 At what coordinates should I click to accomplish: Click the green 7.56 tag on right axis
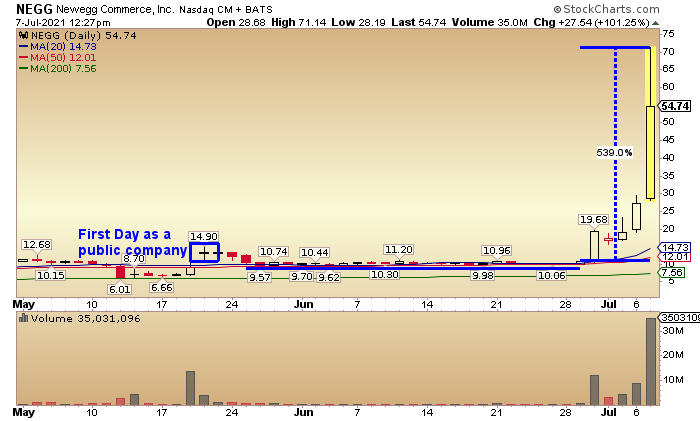point(672,272)
